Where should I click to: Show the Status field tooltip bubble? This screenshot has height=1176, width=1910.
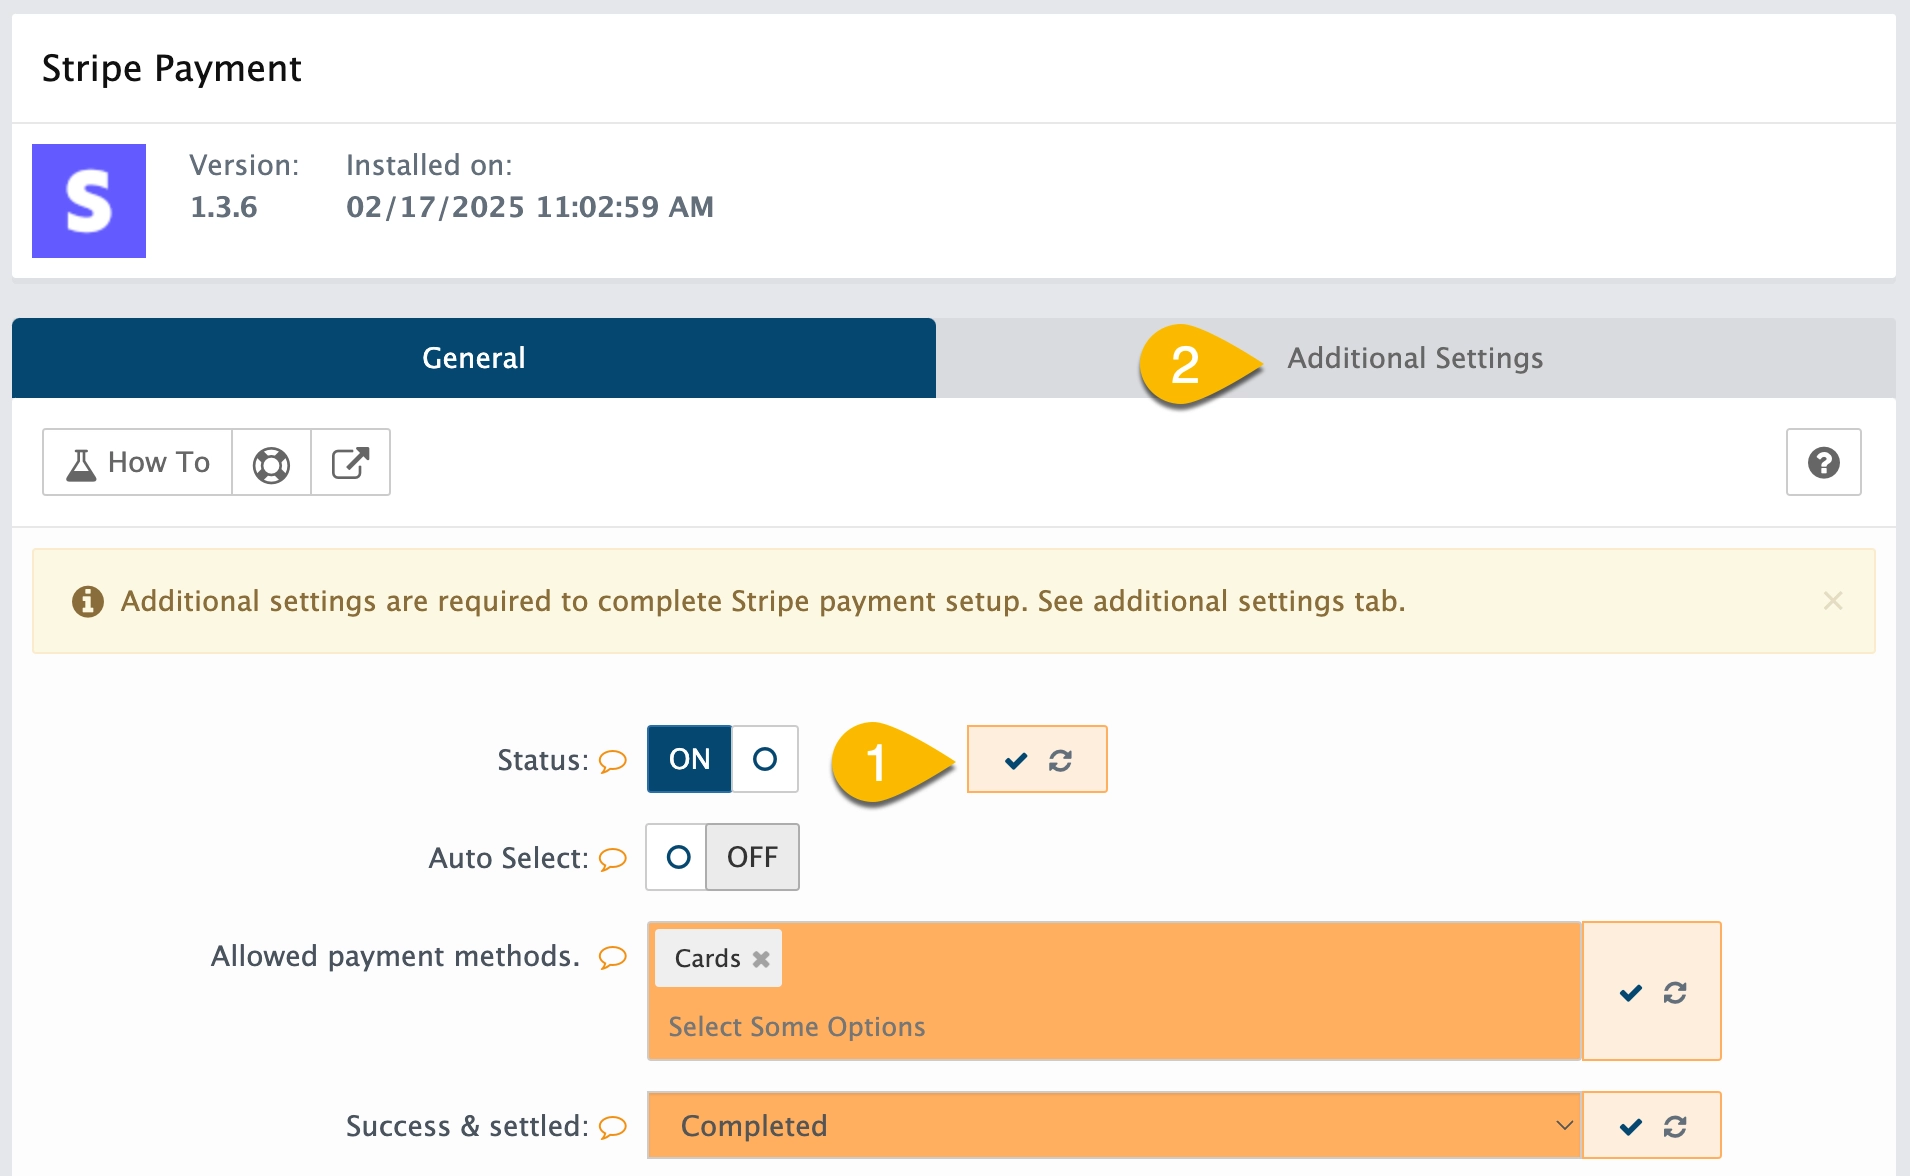(x=612, y=761)
